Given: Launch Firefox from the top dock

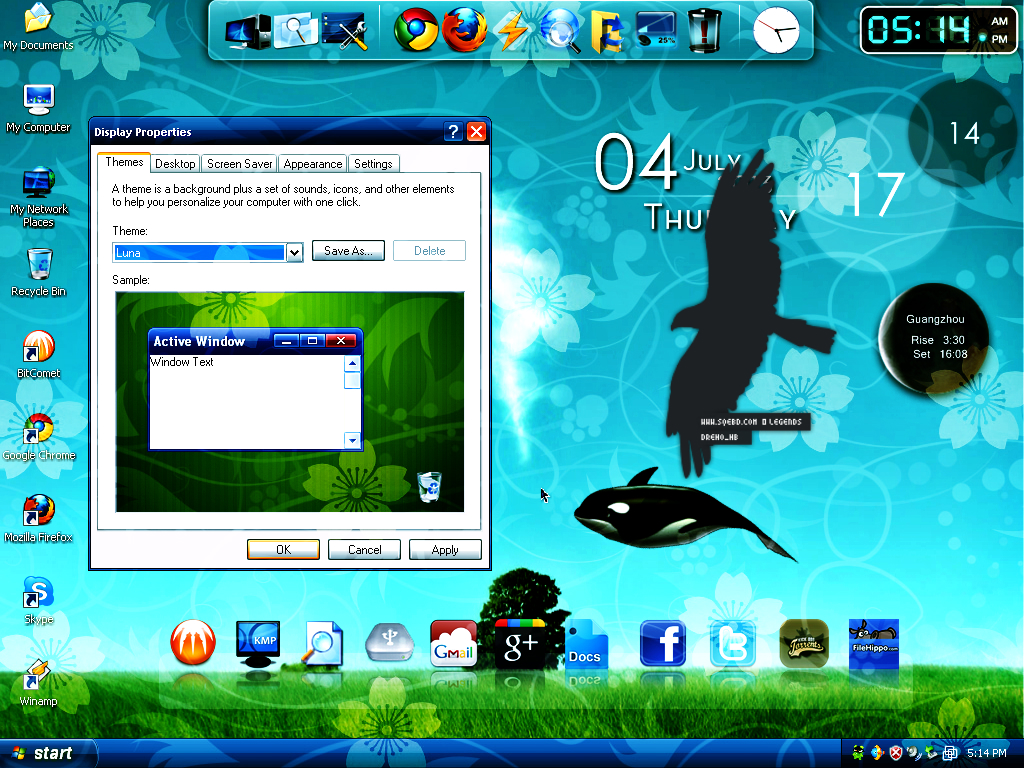Looking at the screenshot, I should tap(465, 30).
